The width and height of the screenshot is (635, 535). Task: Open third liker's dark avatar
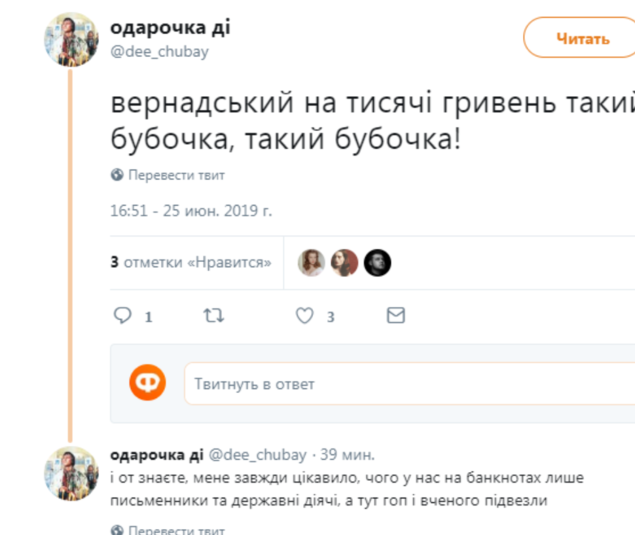pos(377,262)
